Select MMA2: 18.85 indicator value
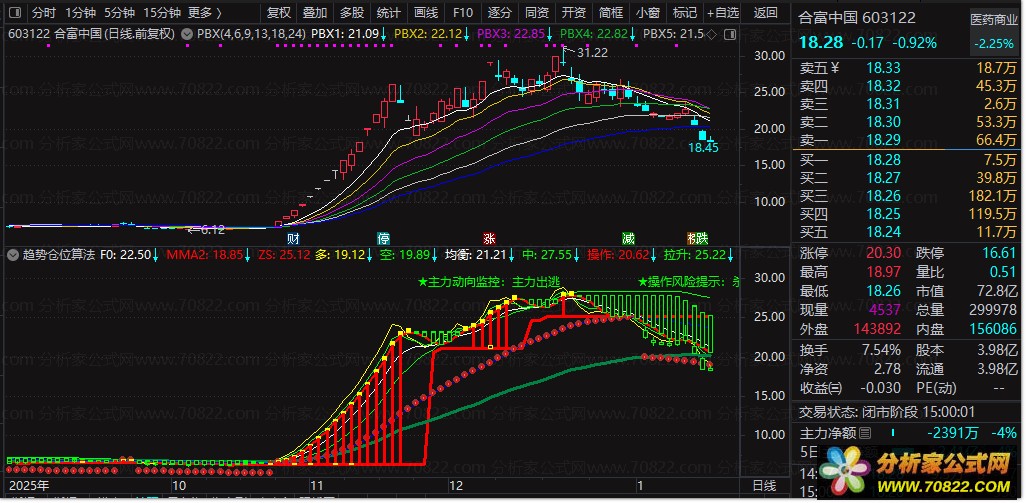Viewport: 1027px width, 503px height. pos(206,255)
